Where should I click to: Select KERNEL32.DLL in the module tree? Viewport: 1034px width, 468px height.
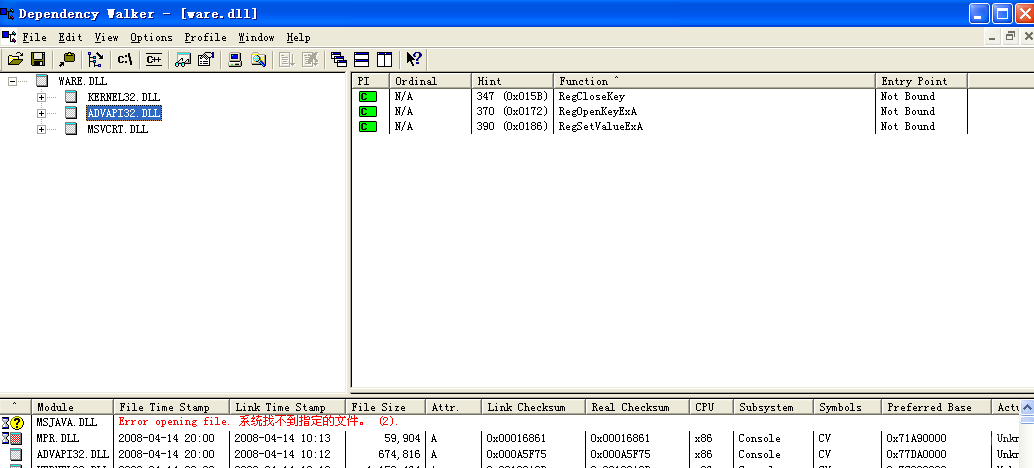coord(123,98)
